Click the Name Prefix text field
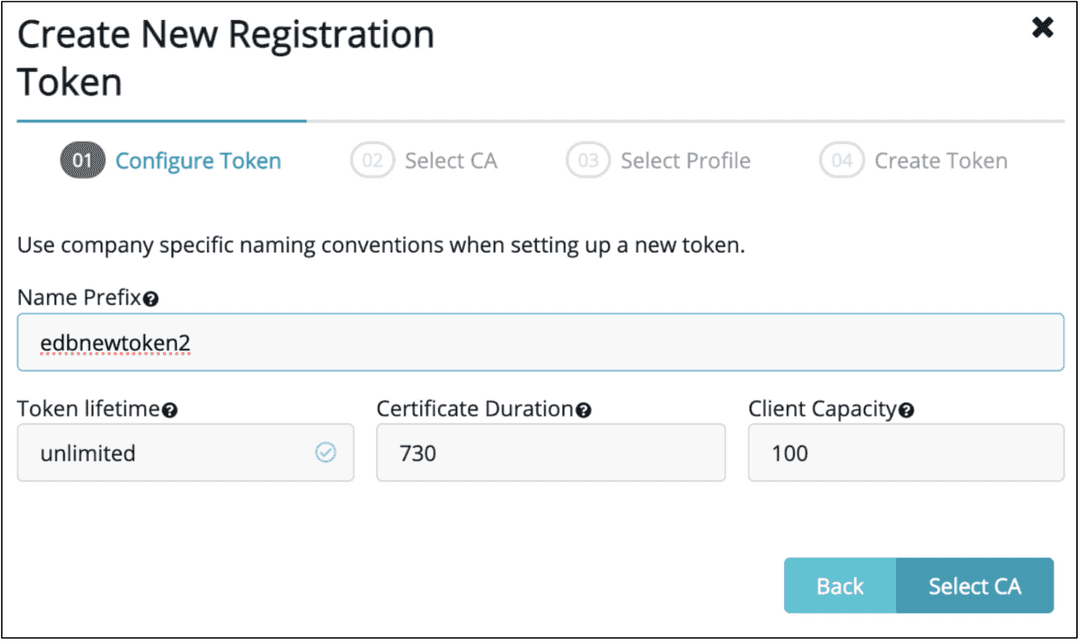 pos(540,341)
